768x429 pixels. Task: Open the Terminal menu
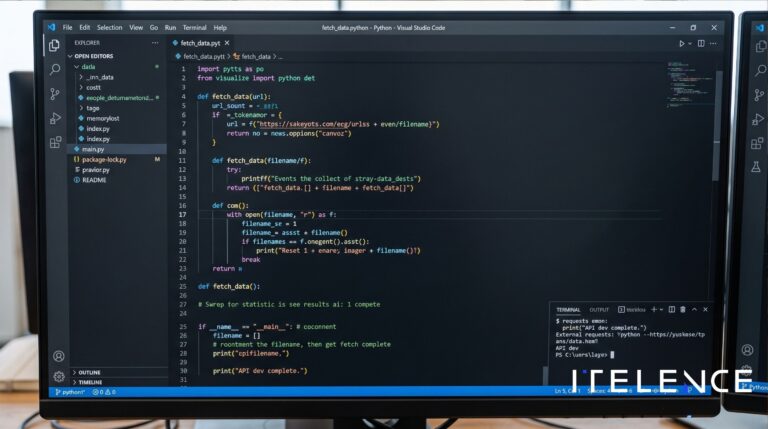pyautogui.click(x=194, y=28)
